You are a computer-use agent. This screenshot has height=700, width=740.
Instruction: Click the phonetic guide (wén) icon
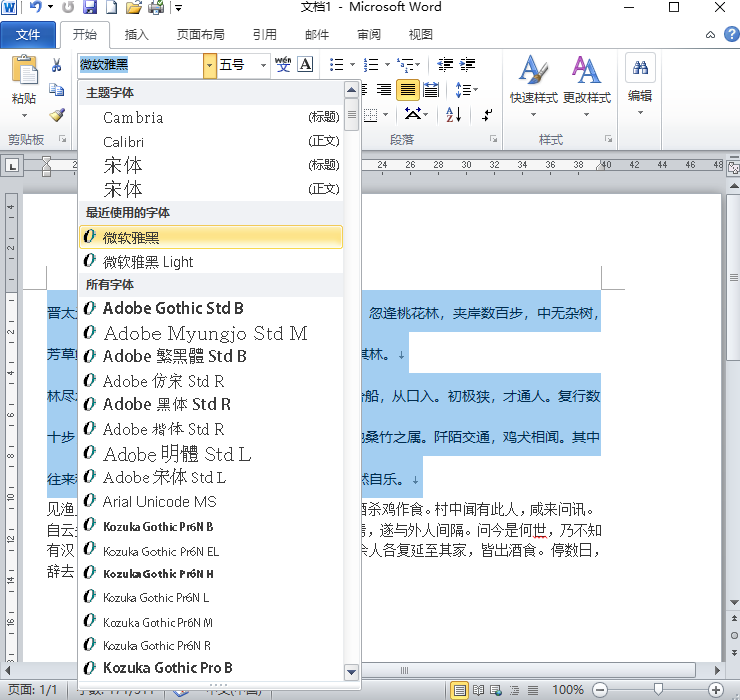(x=283, y=64)
